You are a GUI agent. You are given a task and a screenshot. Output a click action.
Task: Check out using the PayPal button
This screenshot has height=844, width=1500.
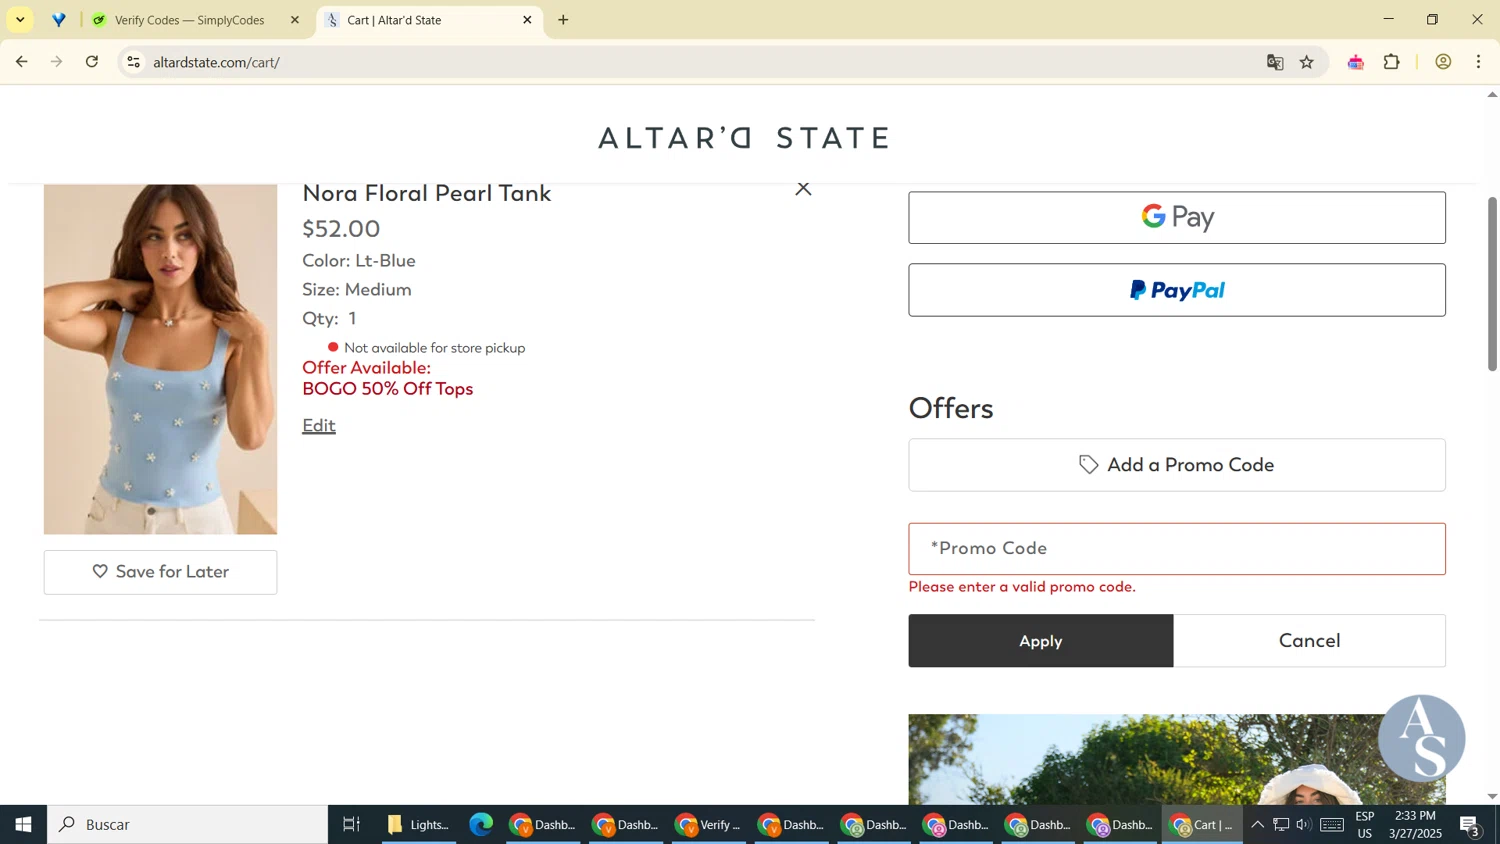pyautogui.click(x=1177, y=290)
